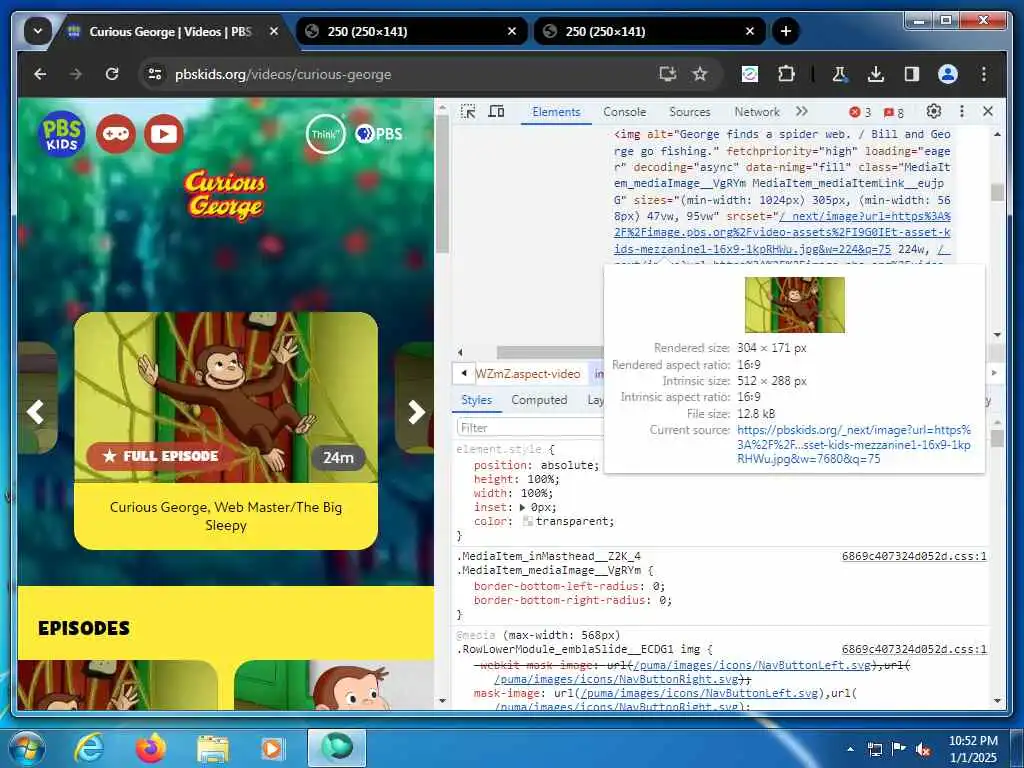View site information icon in address bar
1024x768 pixels.
(x=155, y=74)
